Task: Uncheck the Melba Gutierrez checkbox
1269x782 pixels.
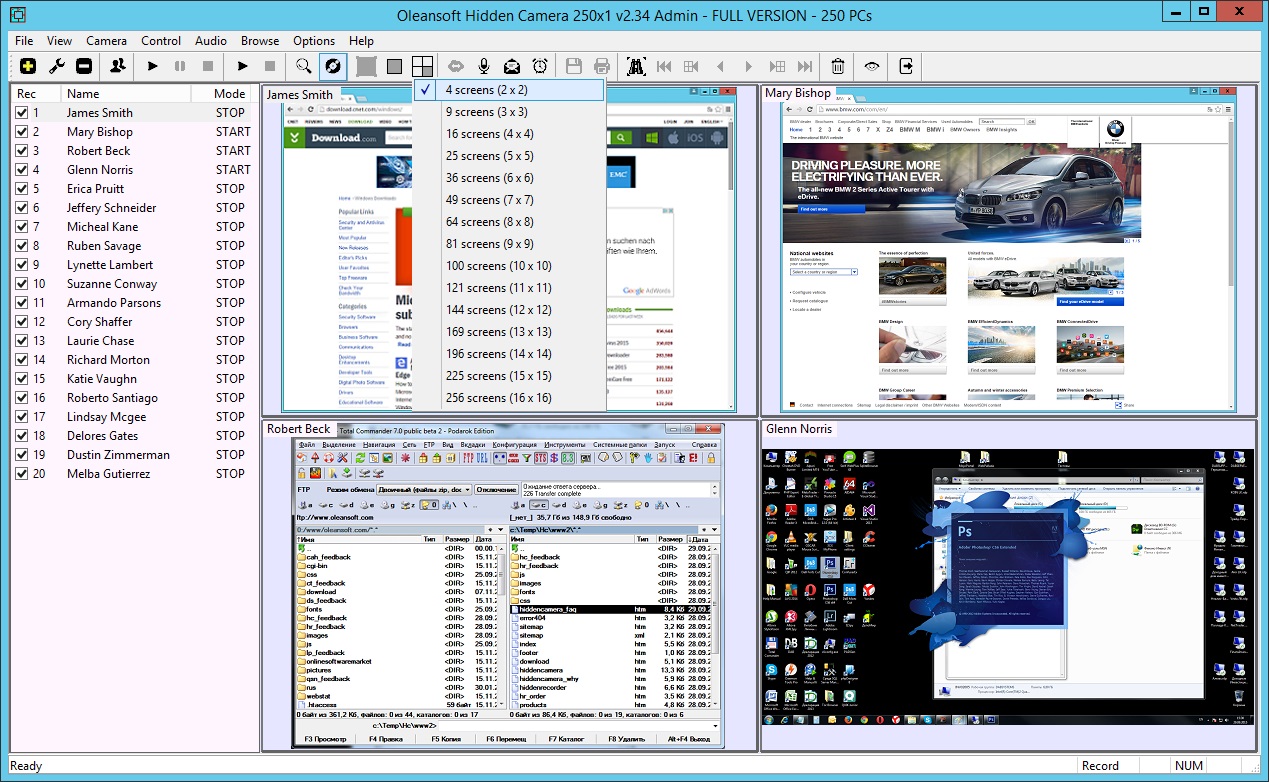Action: coord(21,474)
